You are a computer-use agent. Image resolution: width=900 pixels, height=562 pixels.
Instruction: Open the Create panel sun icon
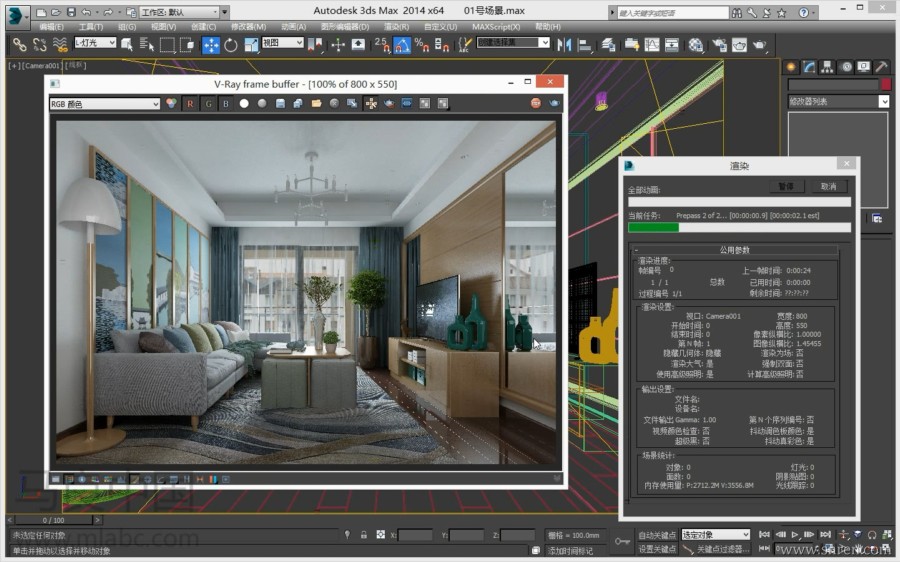(x=791, y=67)
